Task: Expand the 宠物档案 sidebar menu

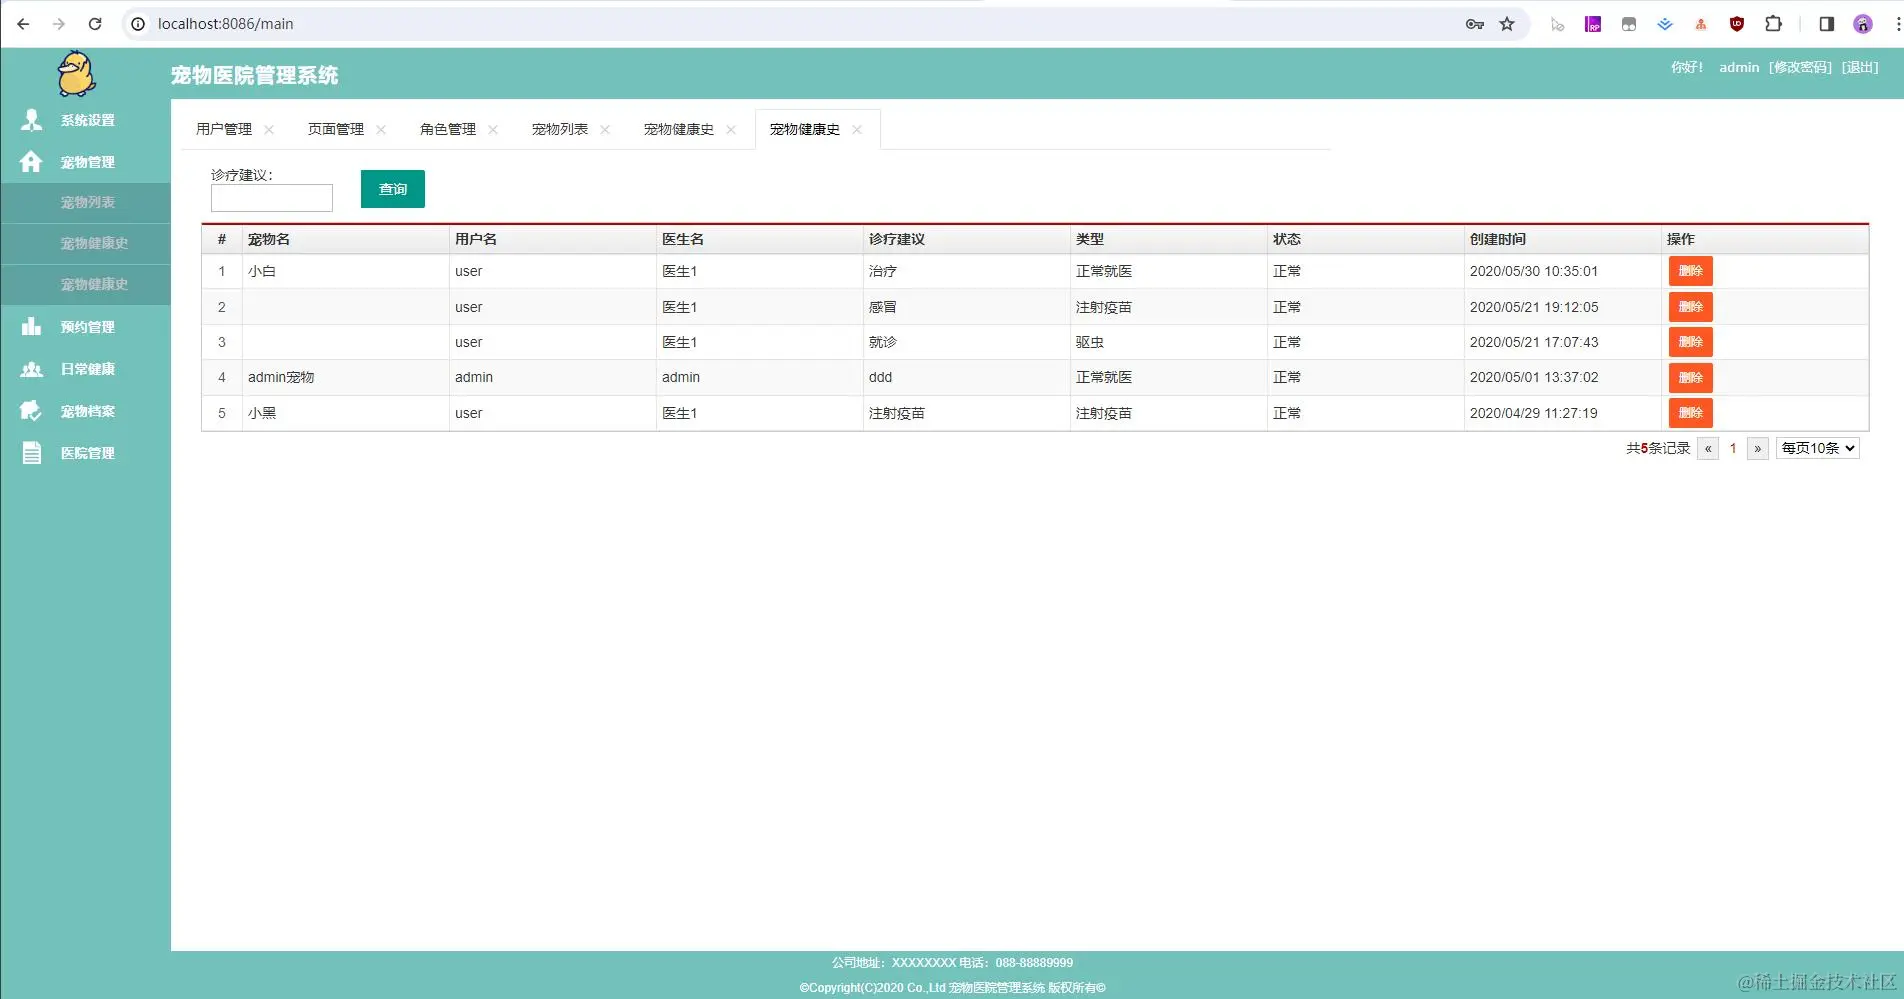Action: (x=87, y=411)
